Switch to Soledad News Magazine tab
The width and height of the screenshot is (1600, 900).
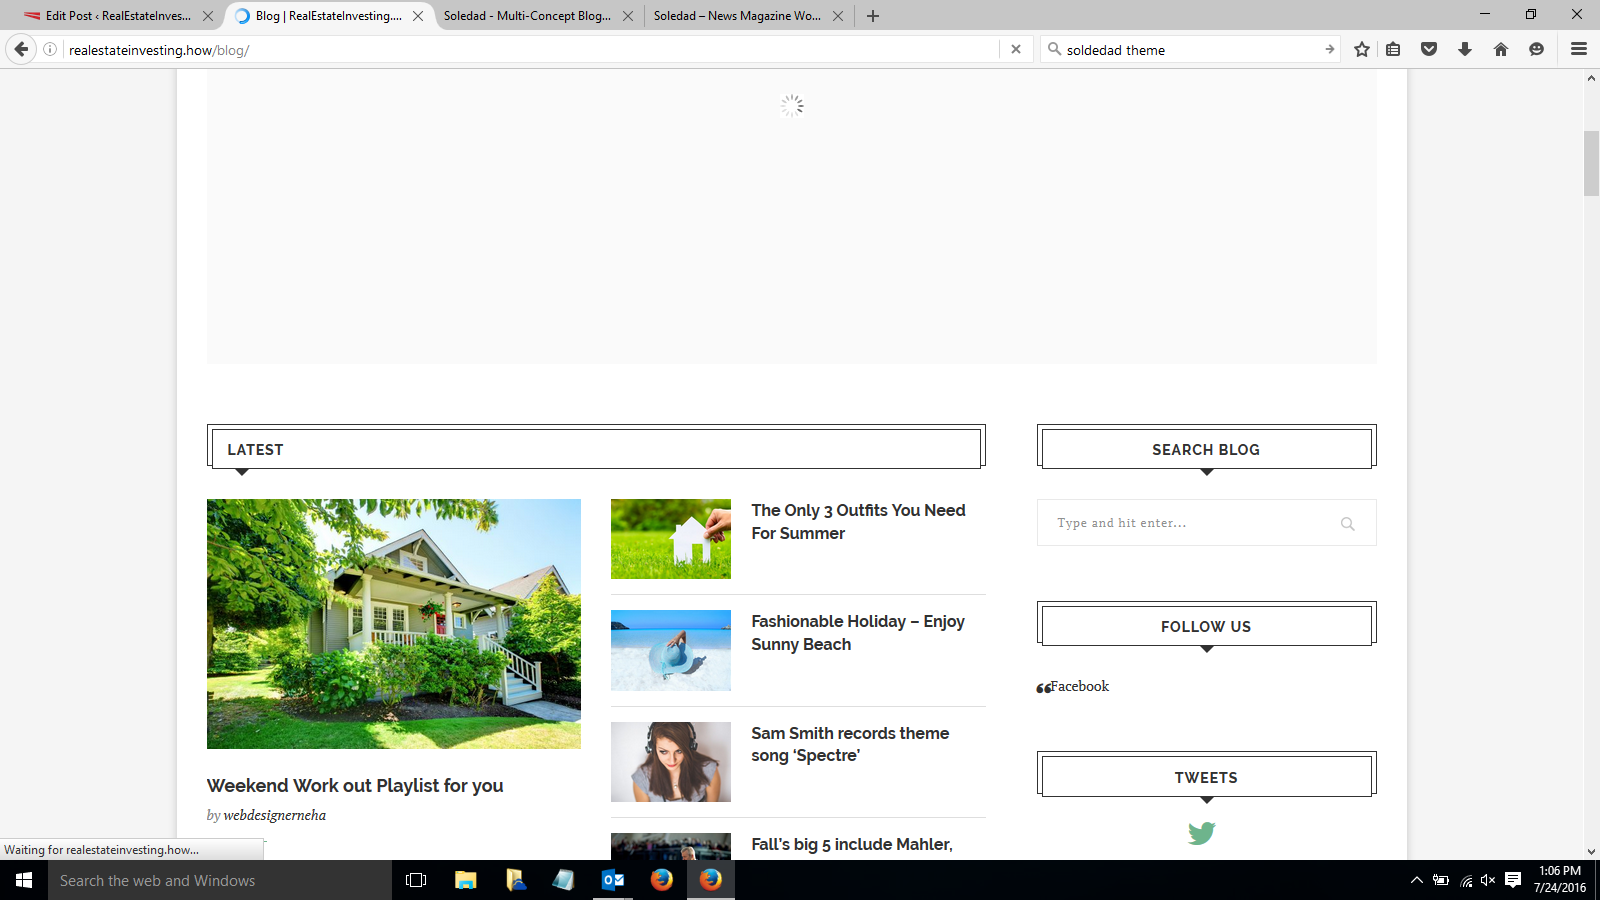pyautogui.click(x=748, y=16)
